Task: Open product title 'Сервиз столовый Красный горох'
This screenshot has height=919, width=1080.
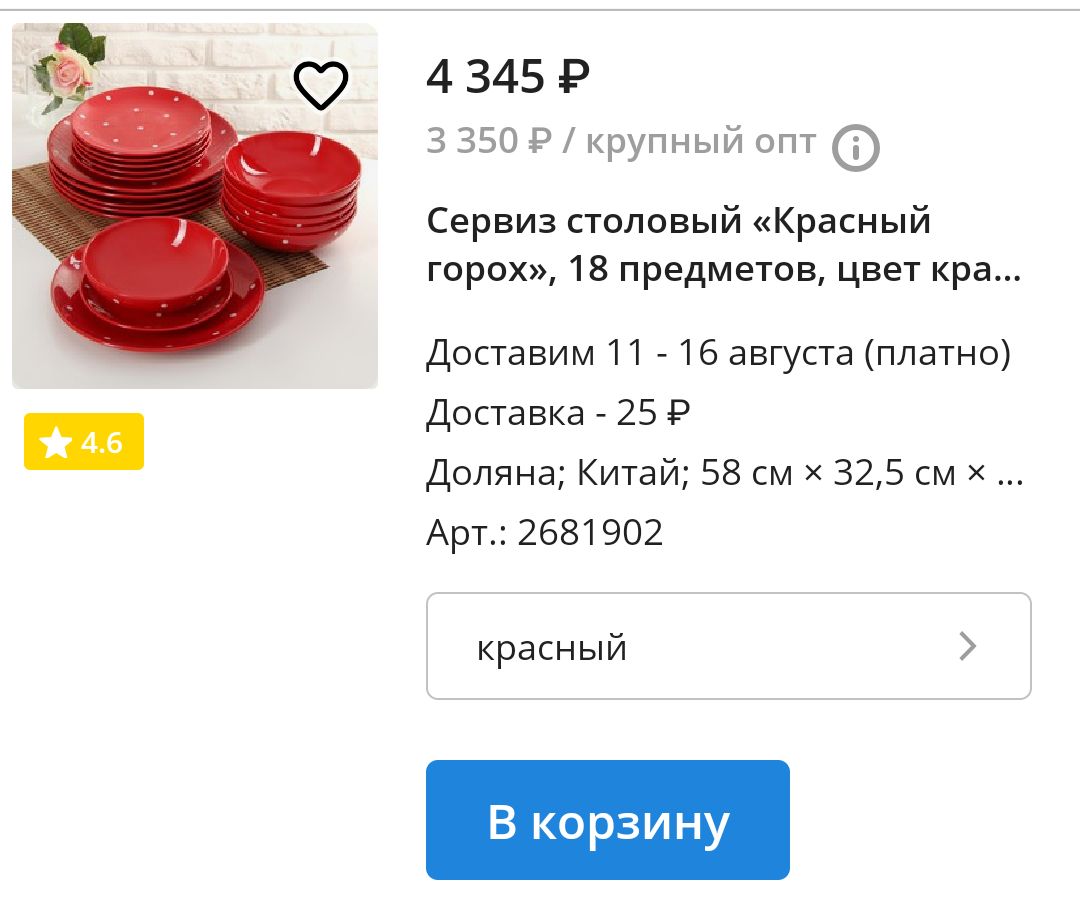Action: [723, 245]
